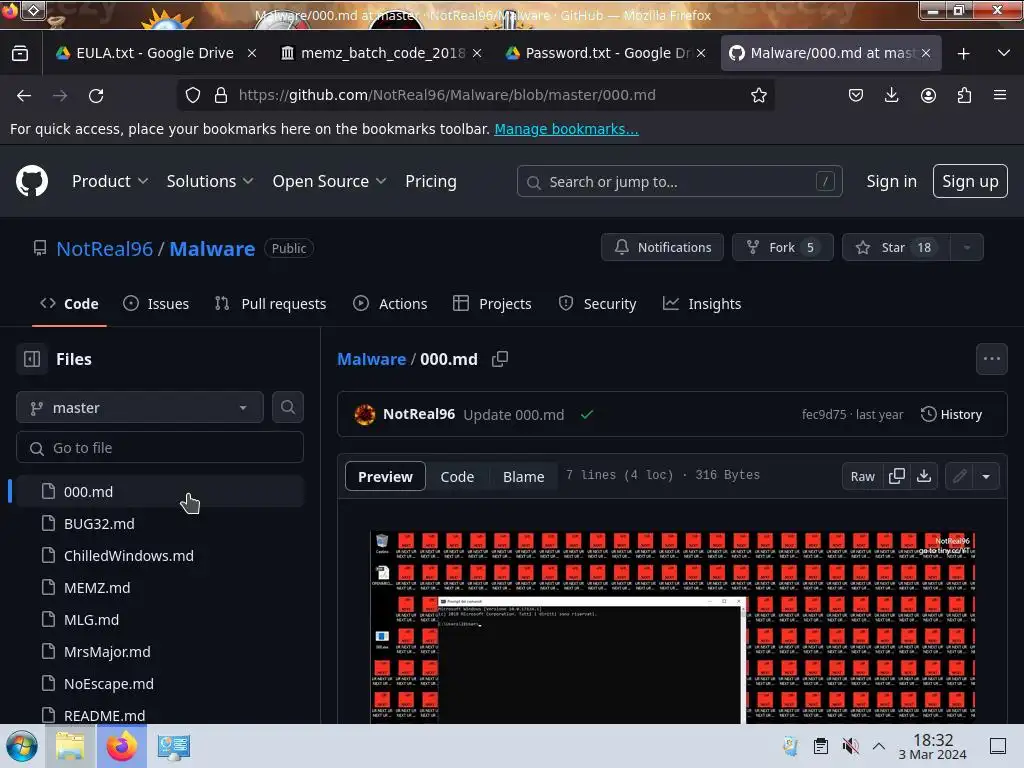The width and height of the screenshot is (1024, 768).
Task: Open the Pull requests tab
Action: [x=270, y=304]
